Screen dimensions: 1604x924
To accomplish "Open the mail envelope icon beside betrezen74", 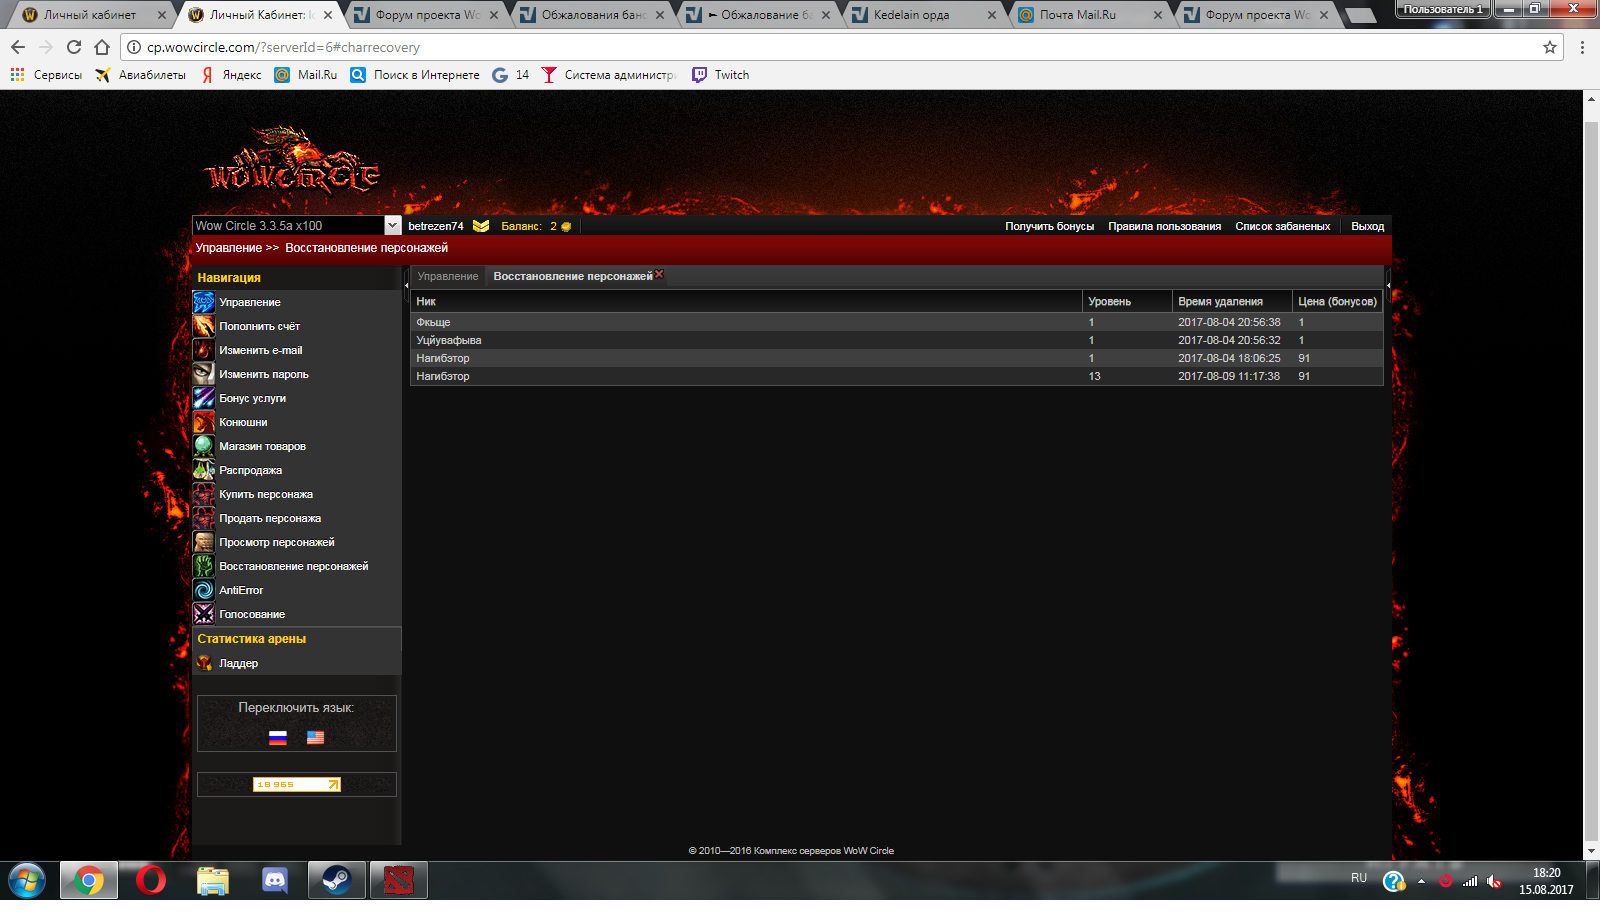I will (481, 226).
